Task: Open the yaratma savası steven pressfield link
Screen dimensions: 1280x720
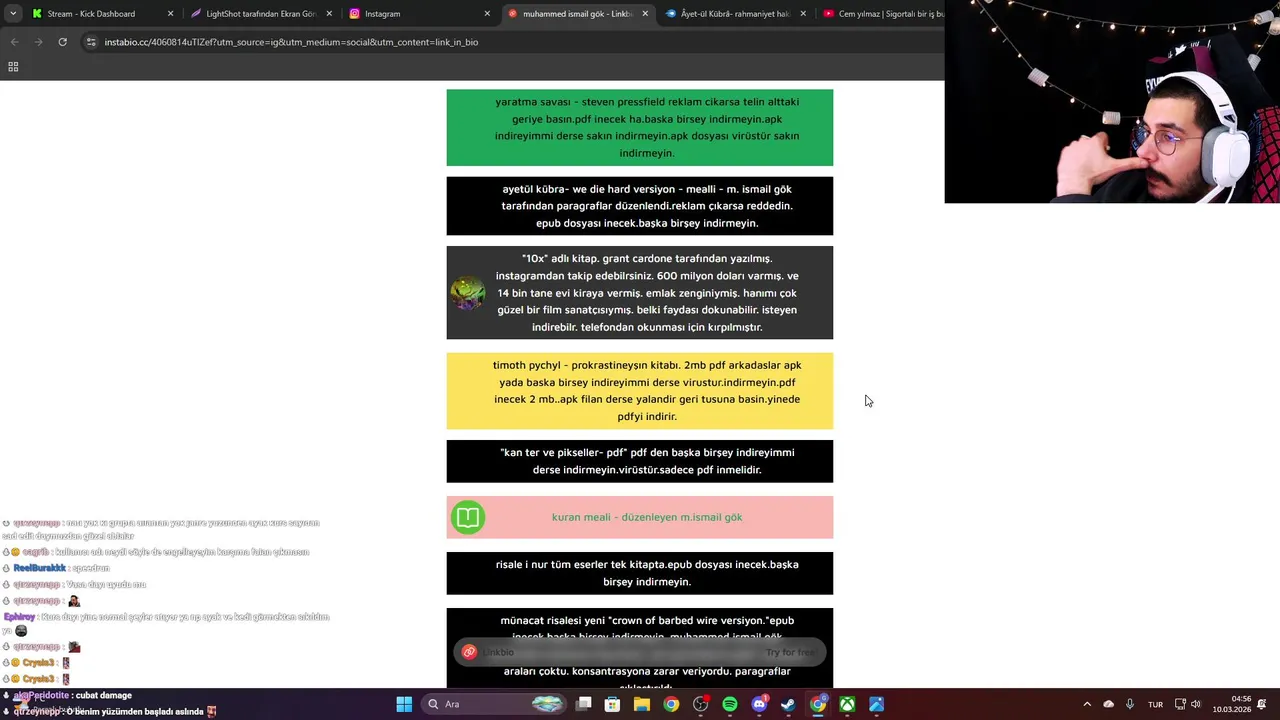Action: point(639,127)
